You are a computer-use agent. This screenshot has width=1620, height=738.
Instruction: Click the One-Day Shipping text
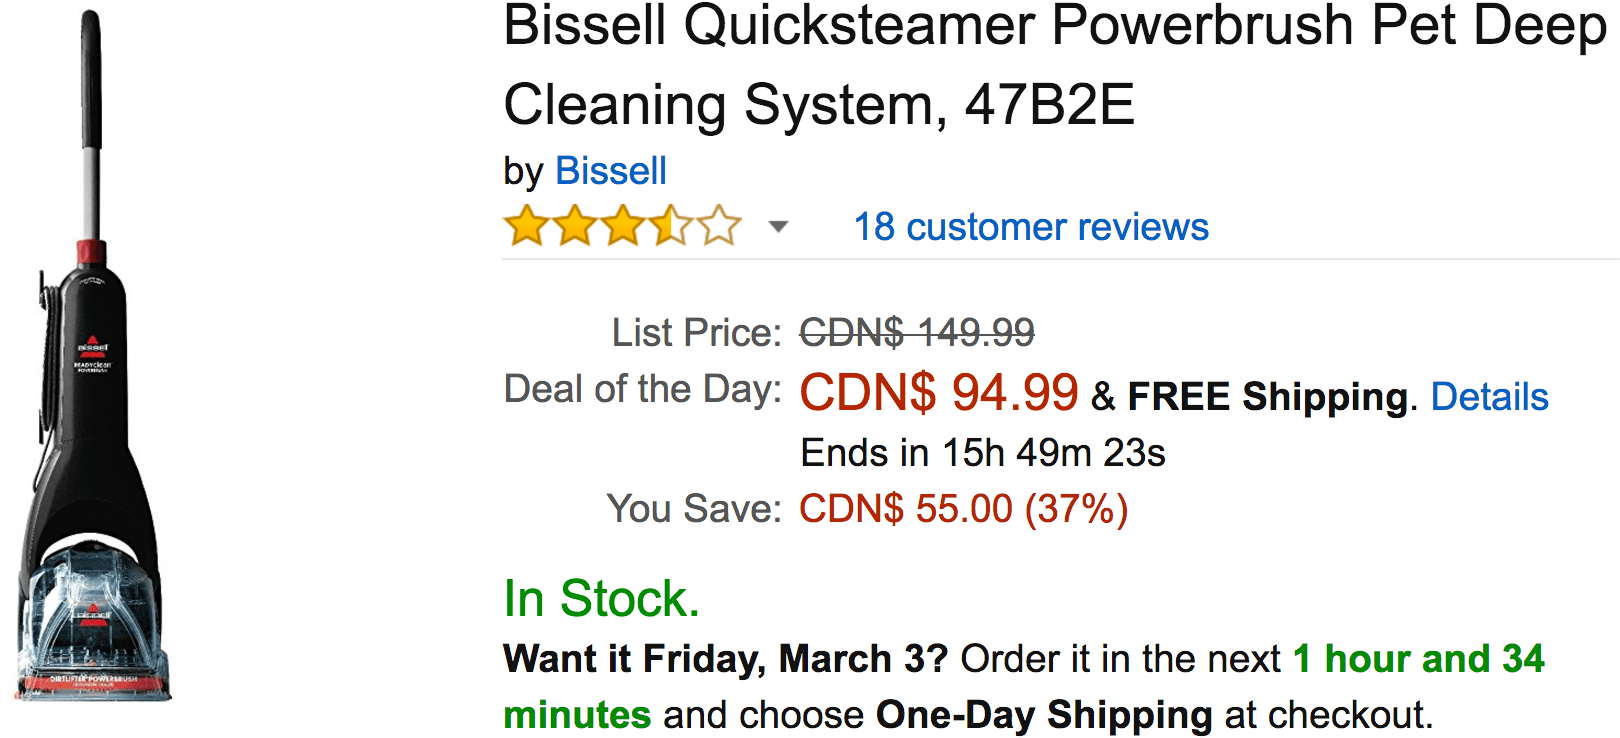pos(1044,715)
